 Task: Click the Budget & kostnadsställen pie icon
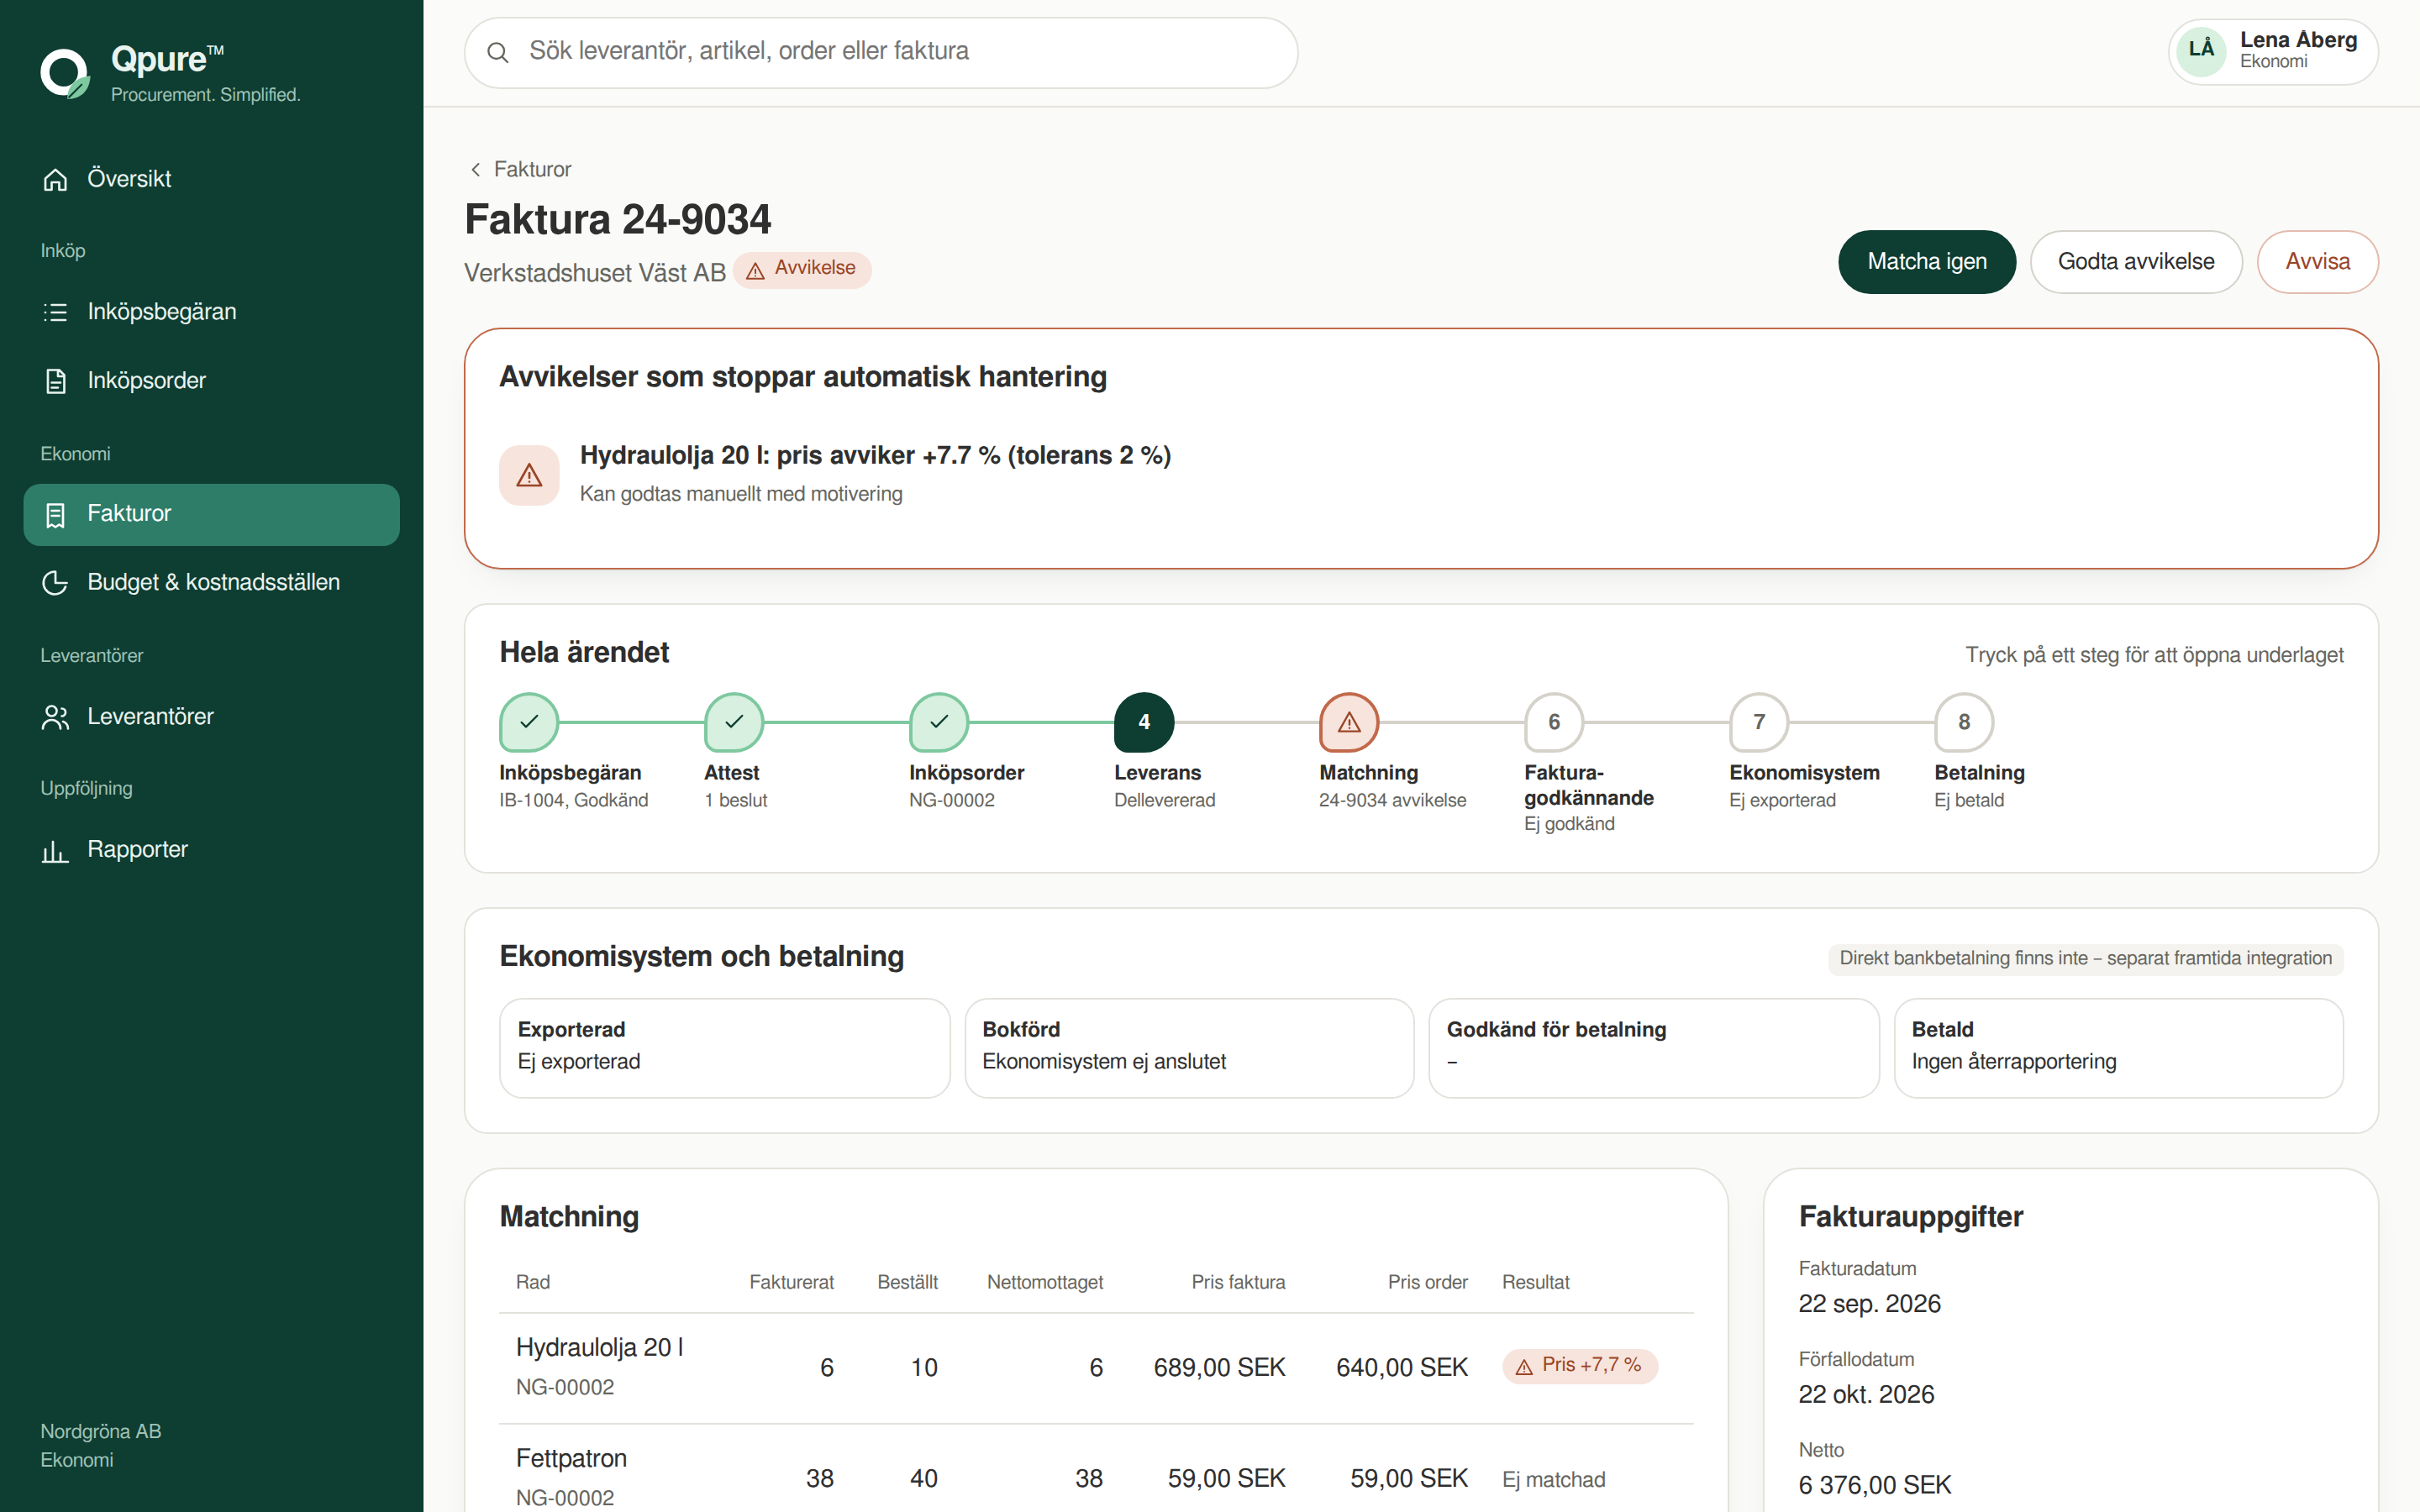56,582
